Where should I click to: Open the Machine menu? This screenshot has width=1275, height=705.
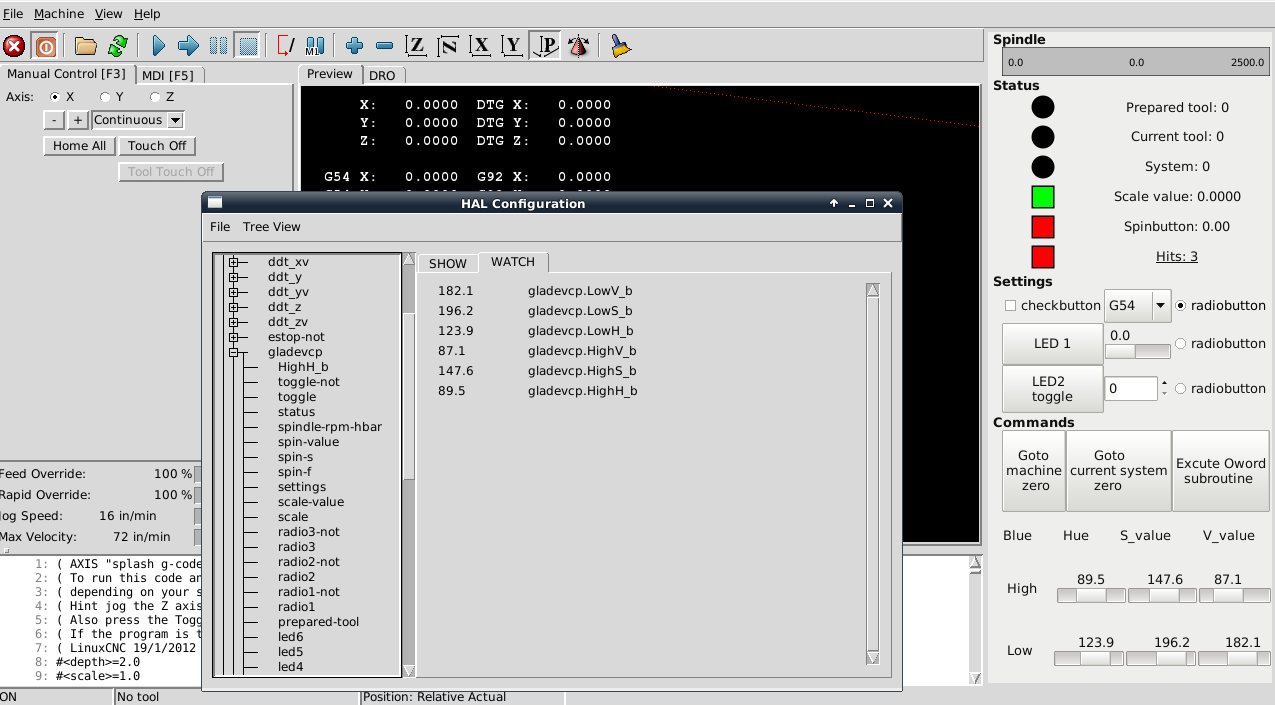[x=59, y=14]
